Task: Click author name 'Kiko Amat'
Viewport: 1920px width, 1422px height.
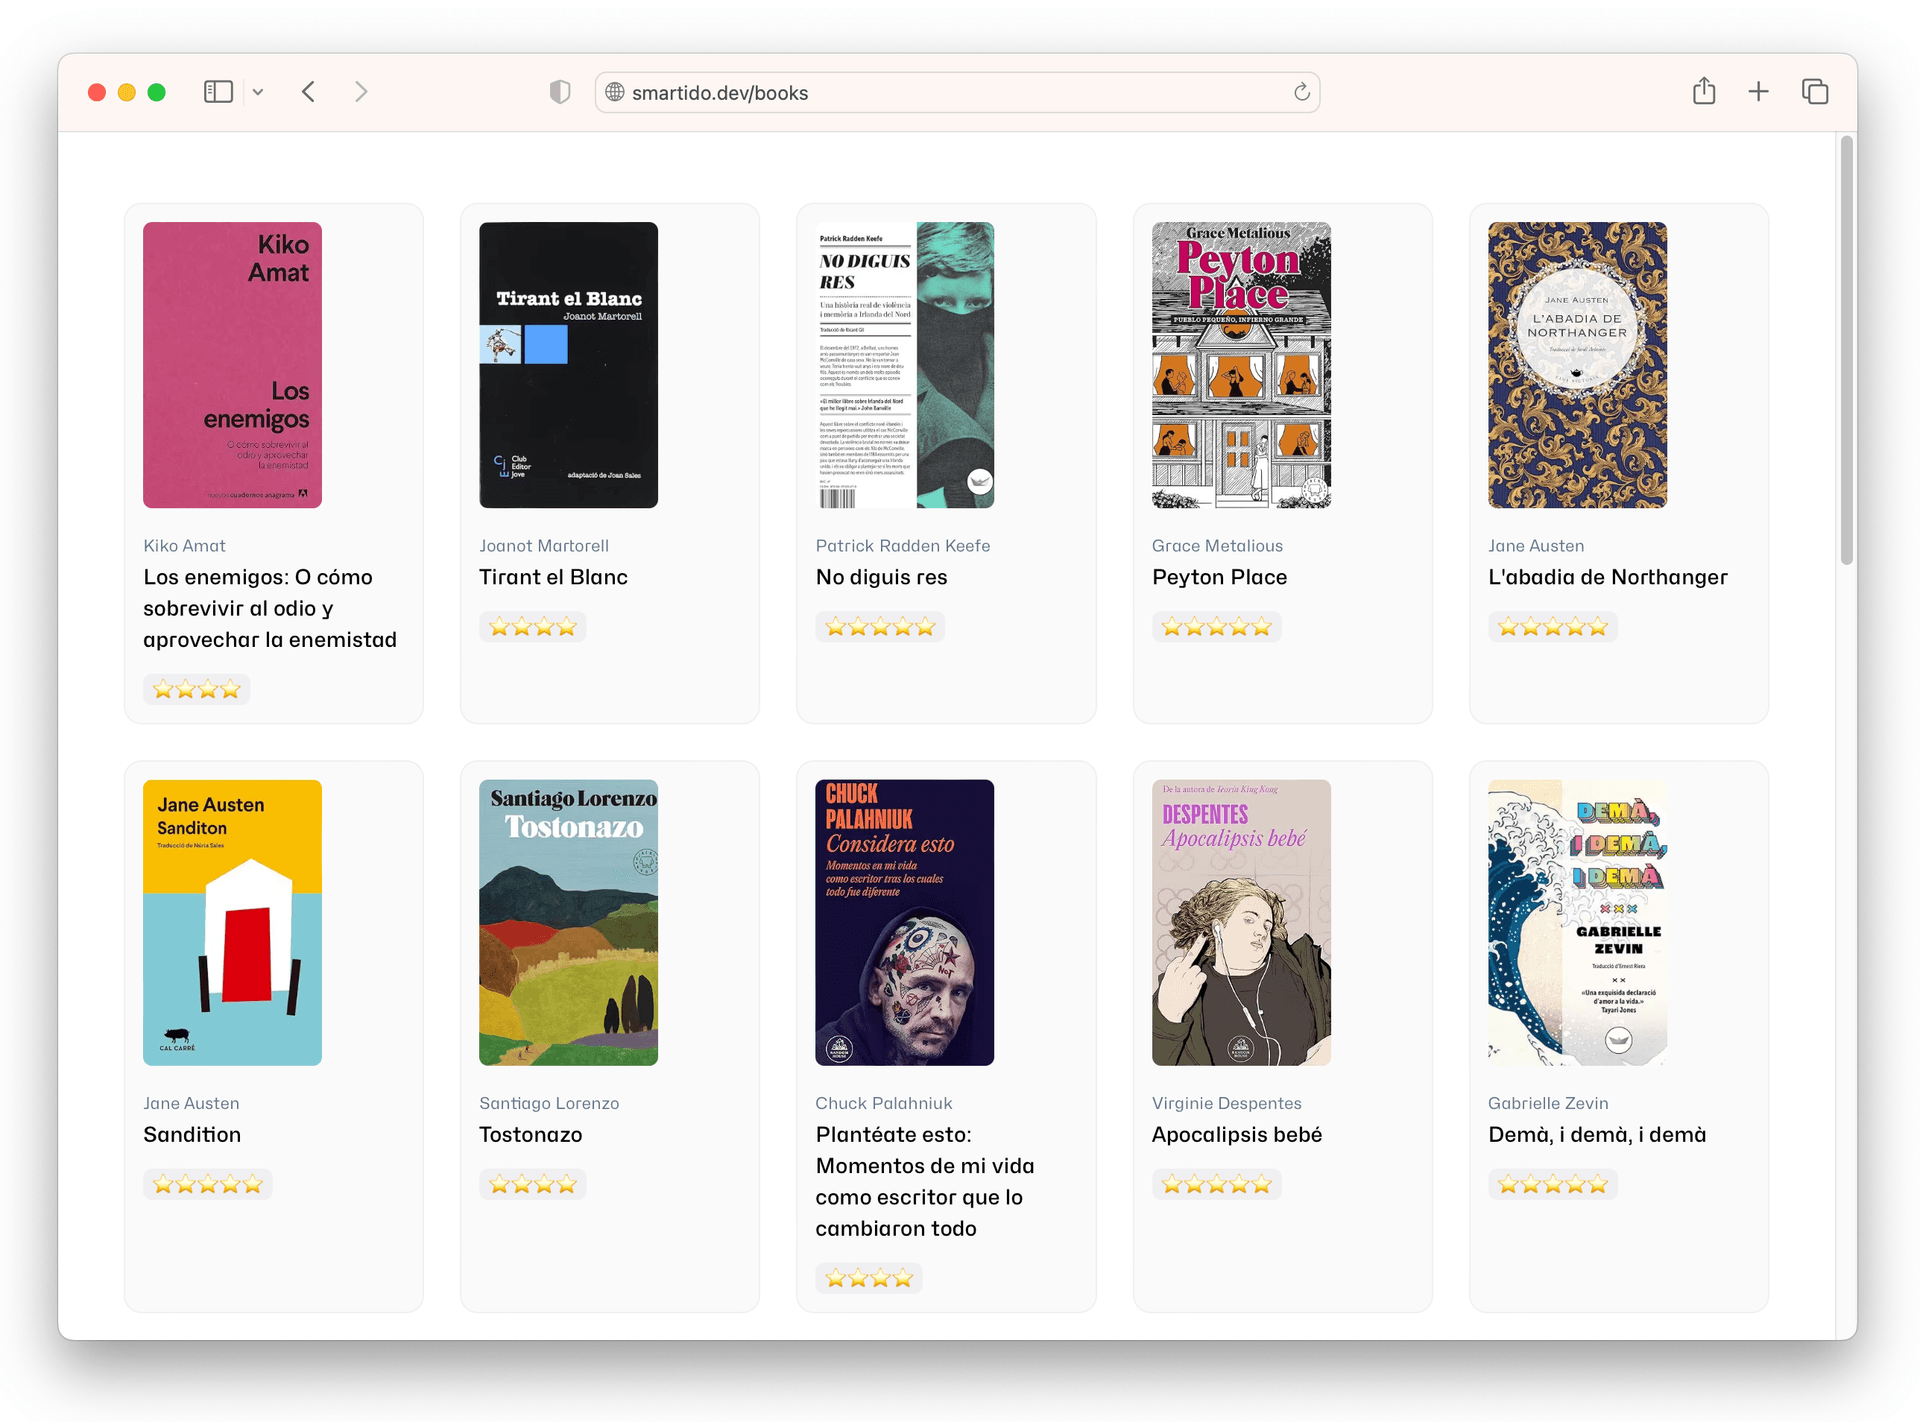Action: coord(184,546)
